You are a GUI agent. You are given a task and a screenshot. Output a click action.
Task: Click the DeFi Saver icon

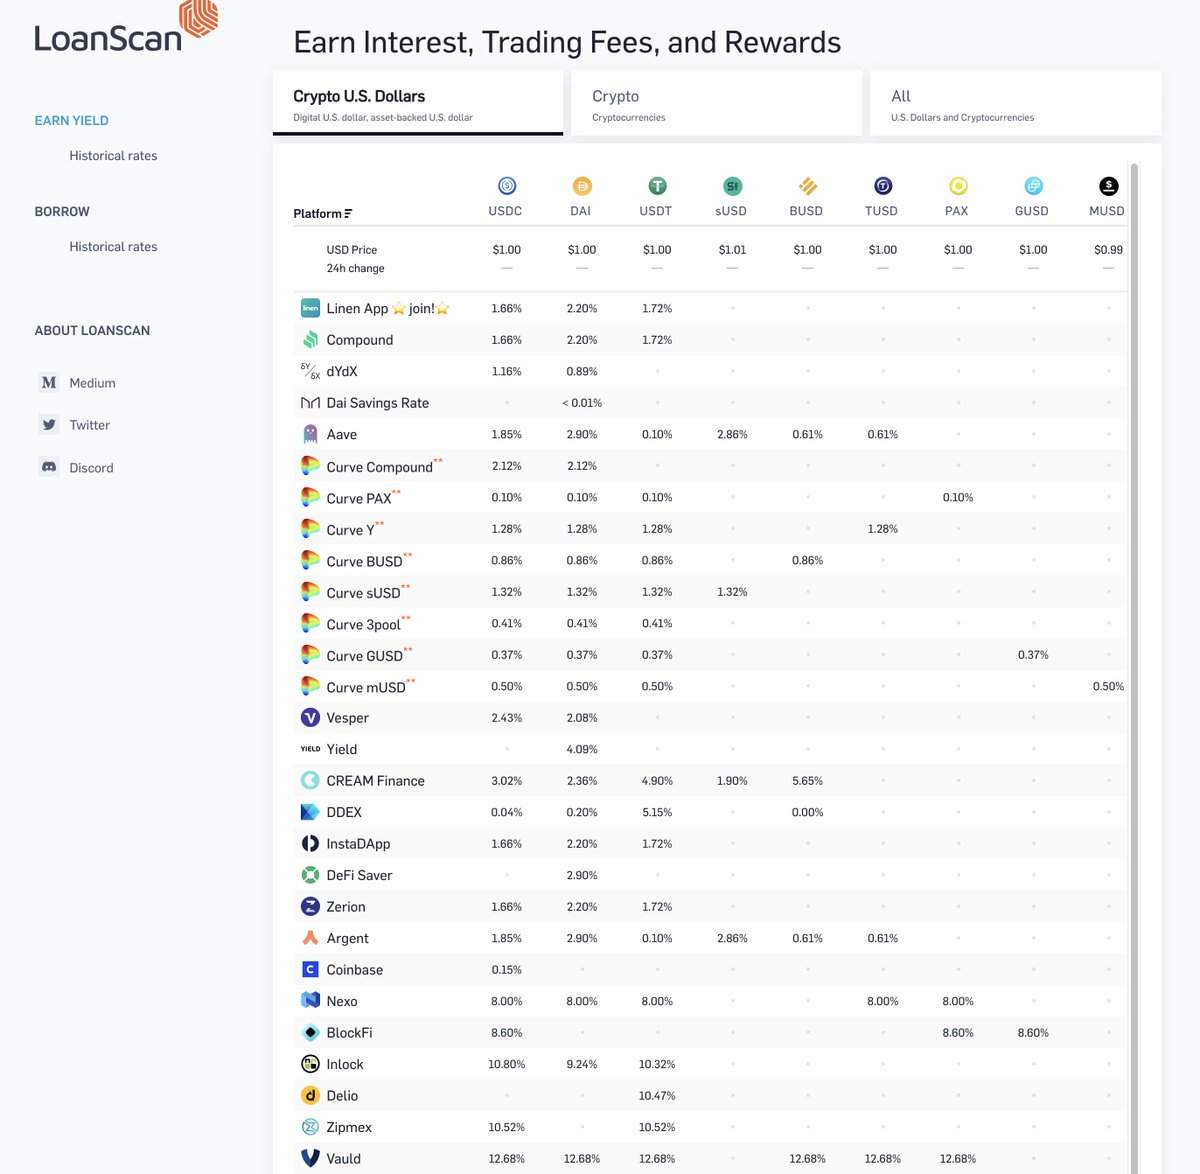coord(311,875)
